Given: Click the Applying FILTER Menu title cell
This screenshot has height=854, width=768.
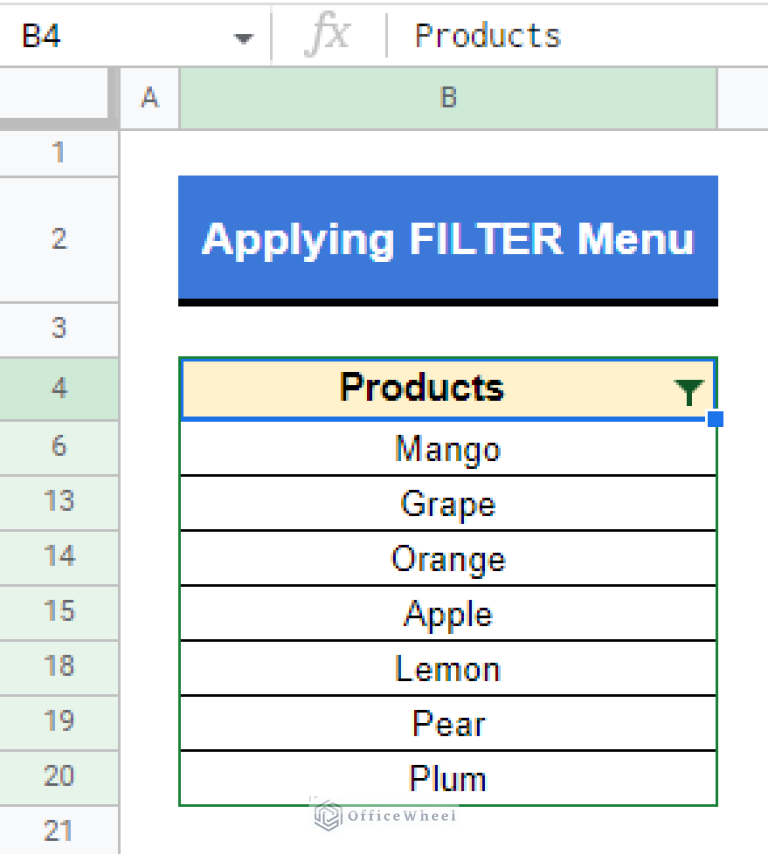Looking at the screenshot, I should pos(448,239).
